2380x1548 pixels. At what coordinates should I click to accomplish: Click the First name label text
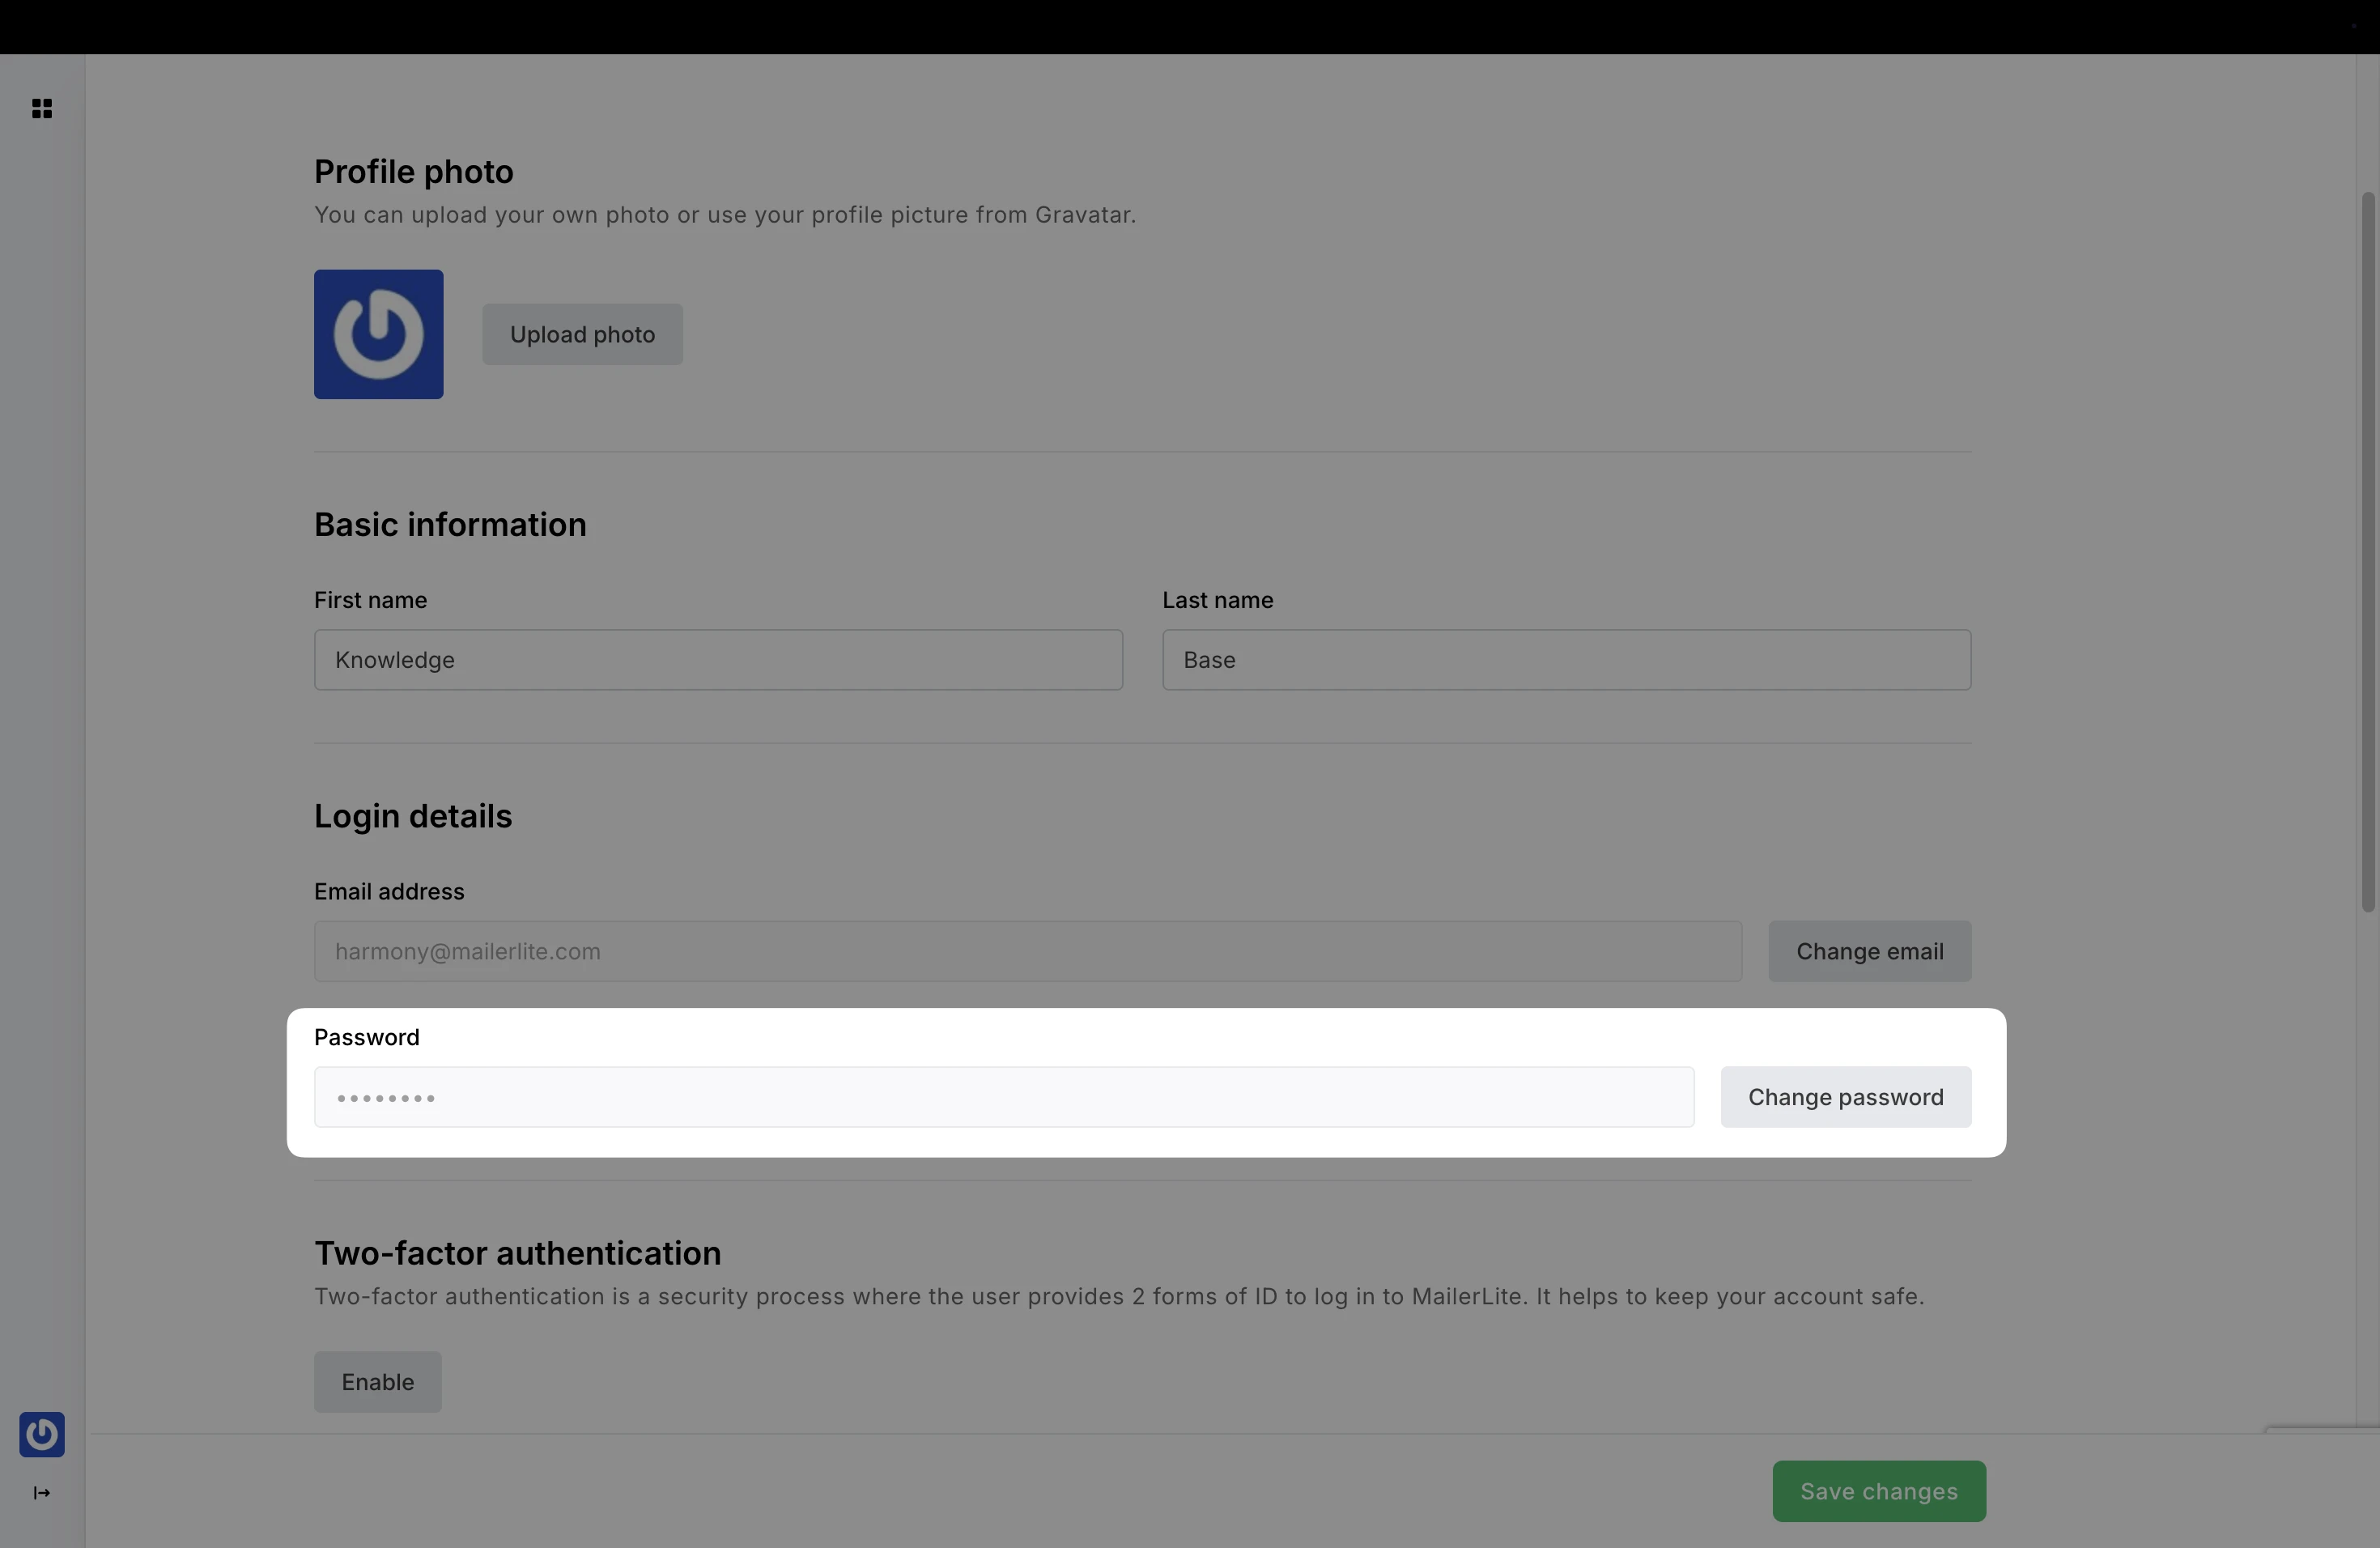click(x=370, y=600)
